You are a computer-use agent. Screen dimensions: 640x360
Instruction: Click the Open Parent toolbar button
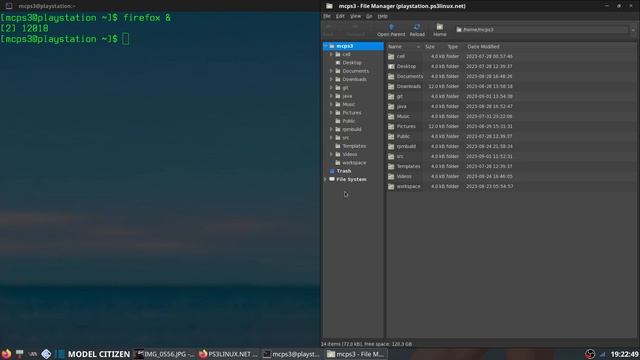tap(391, 30)
